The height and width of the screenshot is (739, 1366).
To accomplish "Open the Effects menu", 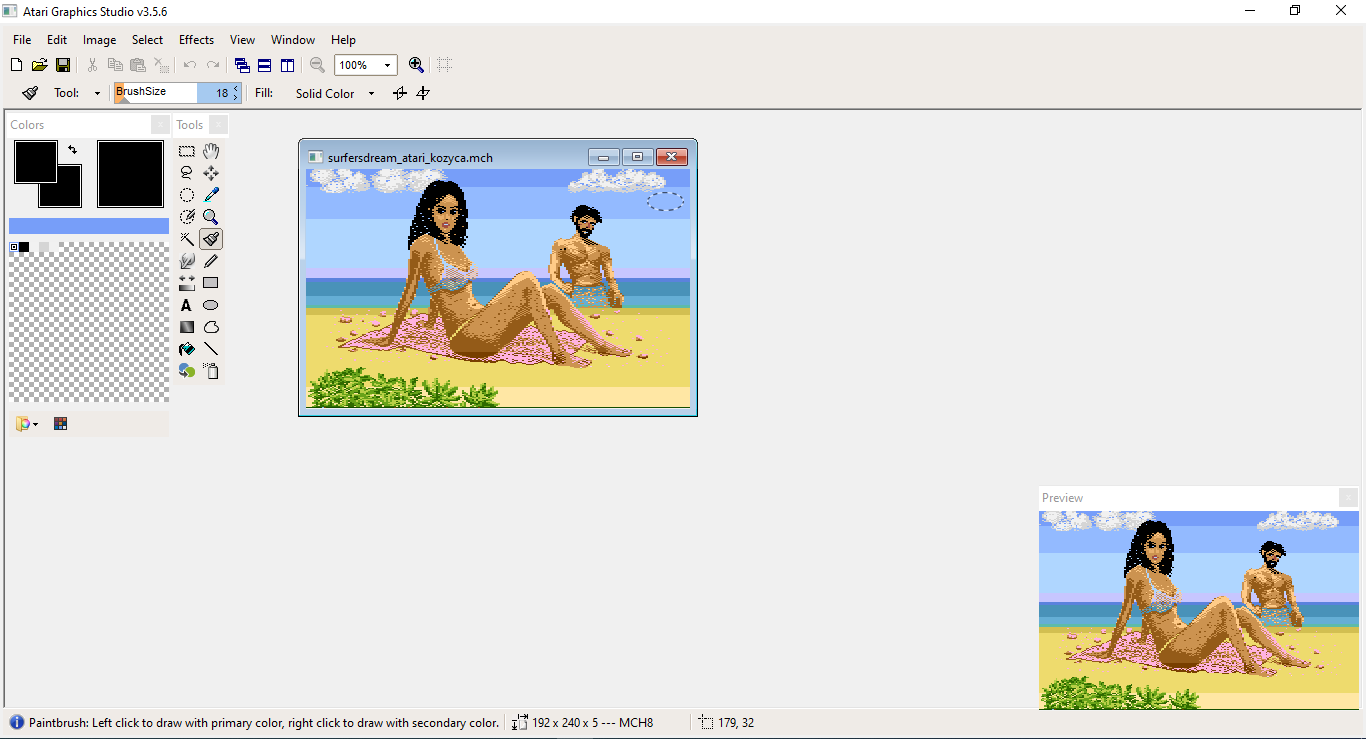I will [196, 40].
